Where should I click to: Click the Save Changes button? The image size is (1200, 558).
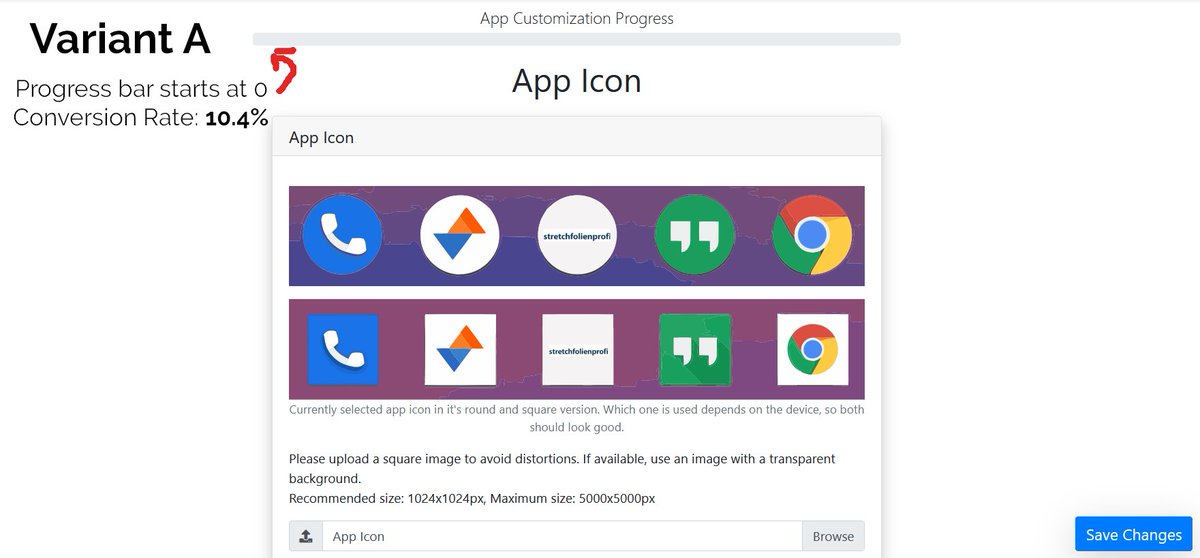1134,534
